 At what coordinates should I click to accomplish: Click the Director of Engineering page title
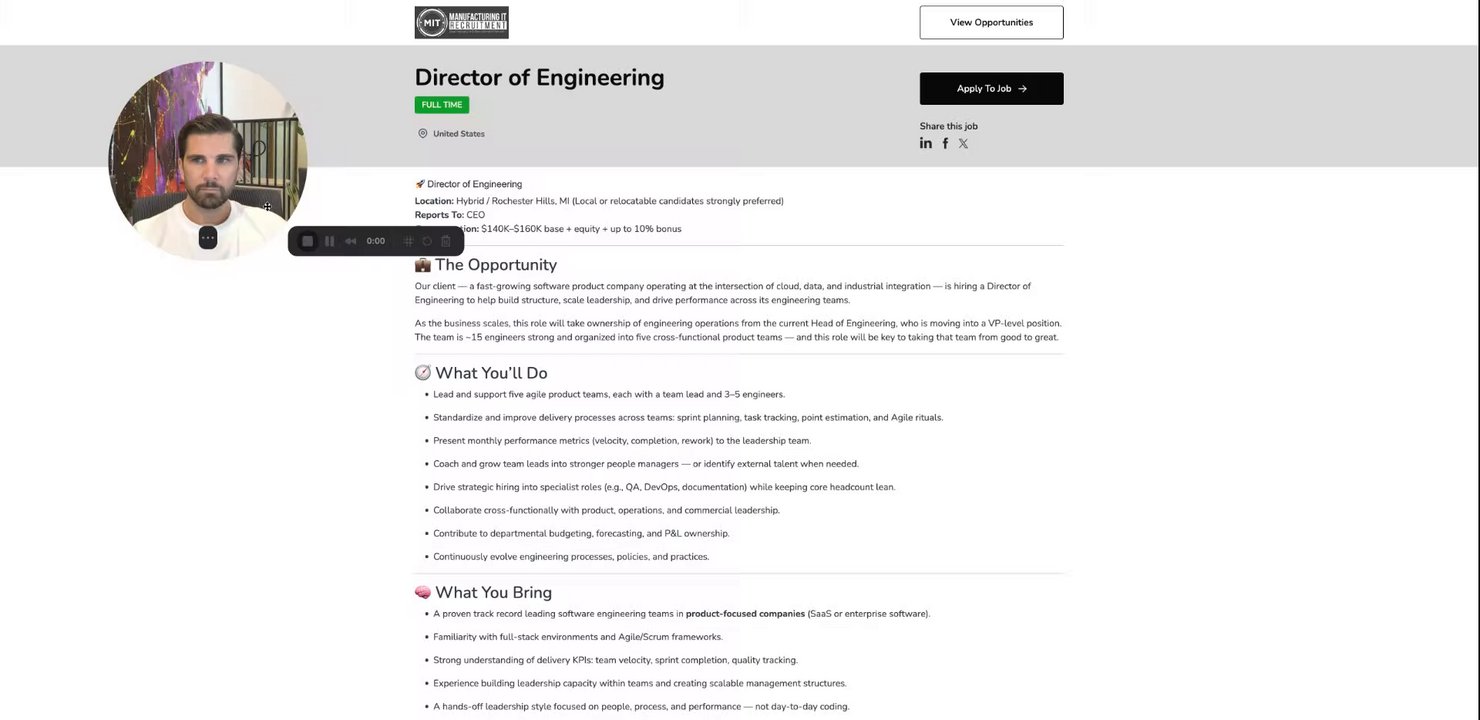539,77
